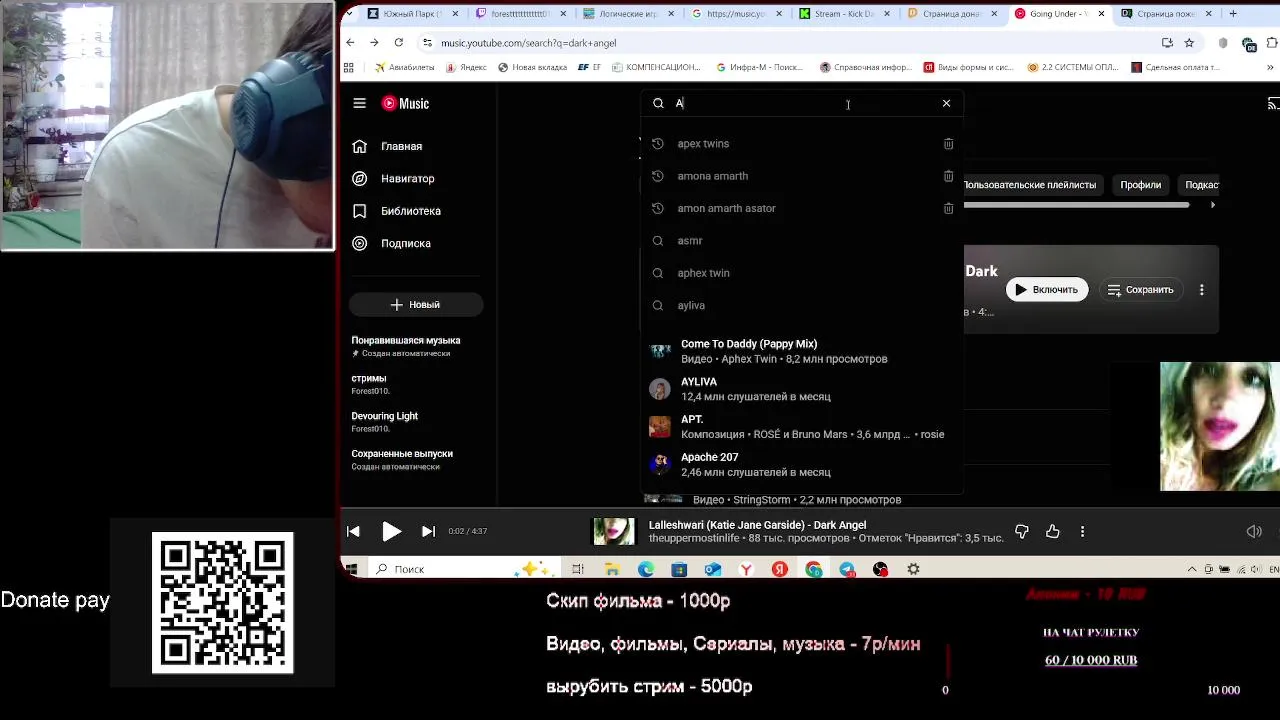Open player bar more options menu
This screenshot has width=1280, height=720.
pos(1082,531)
